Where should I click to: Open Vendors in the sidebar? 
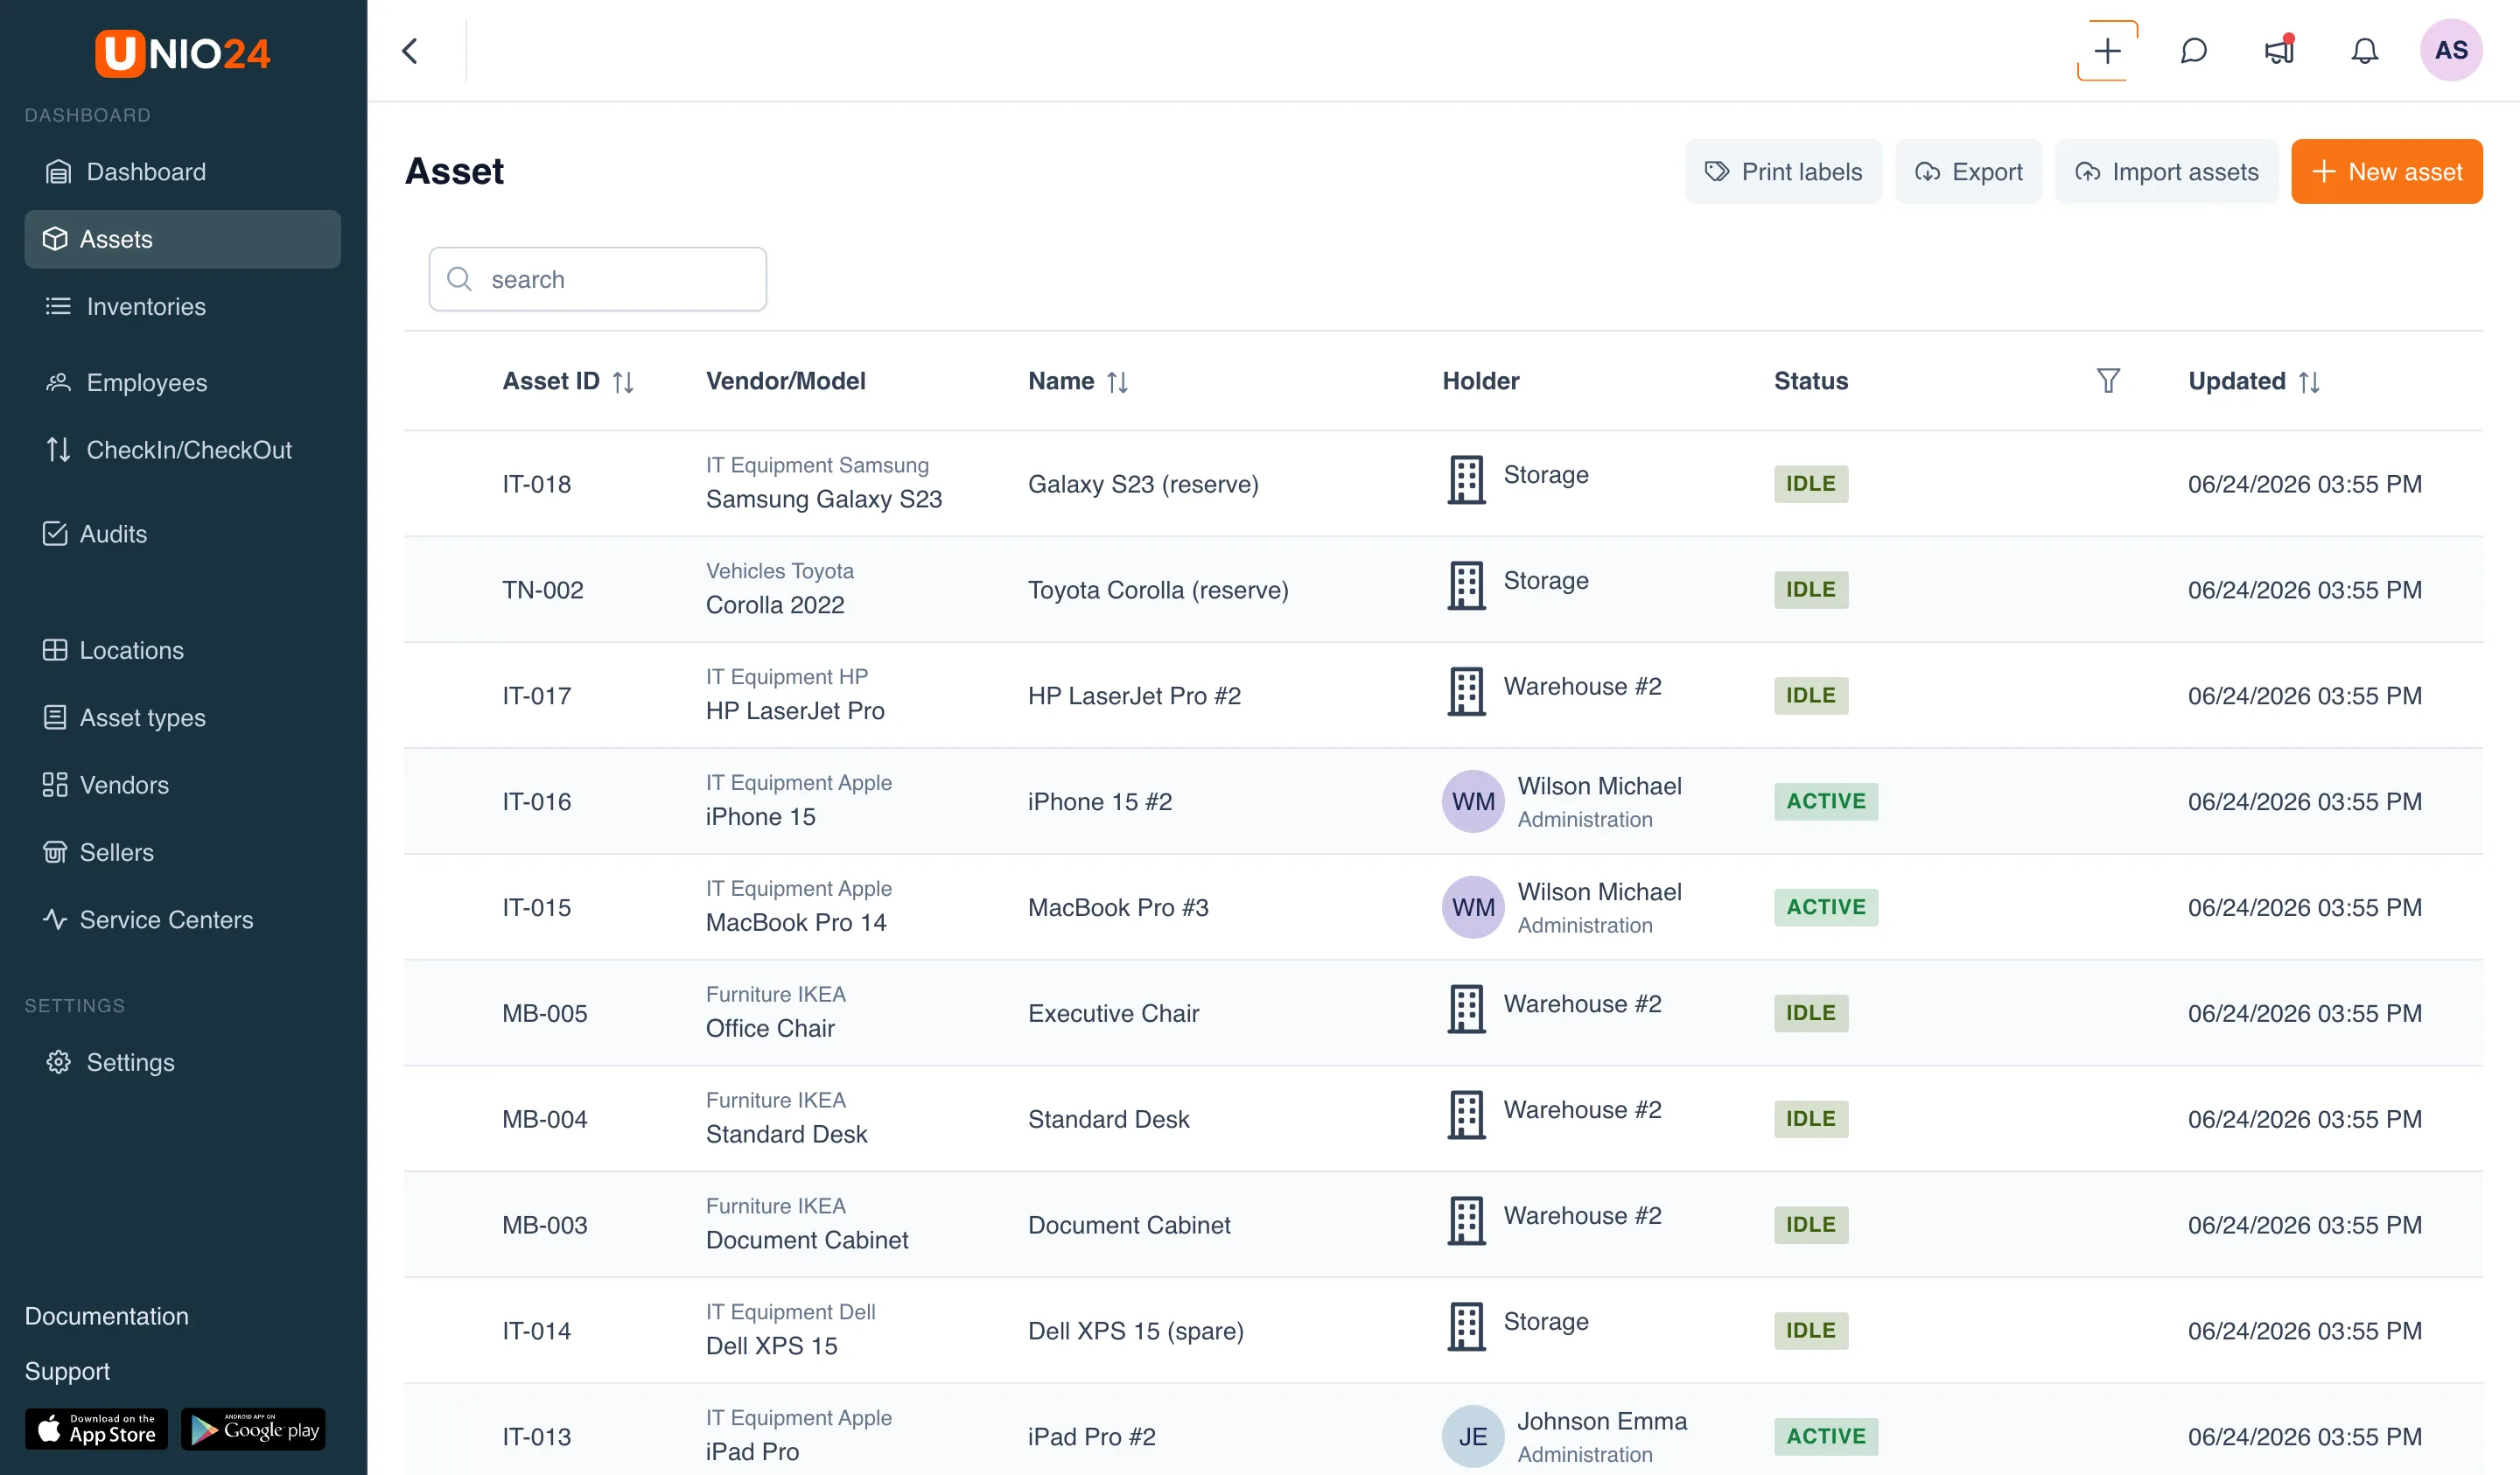(182, 785)
